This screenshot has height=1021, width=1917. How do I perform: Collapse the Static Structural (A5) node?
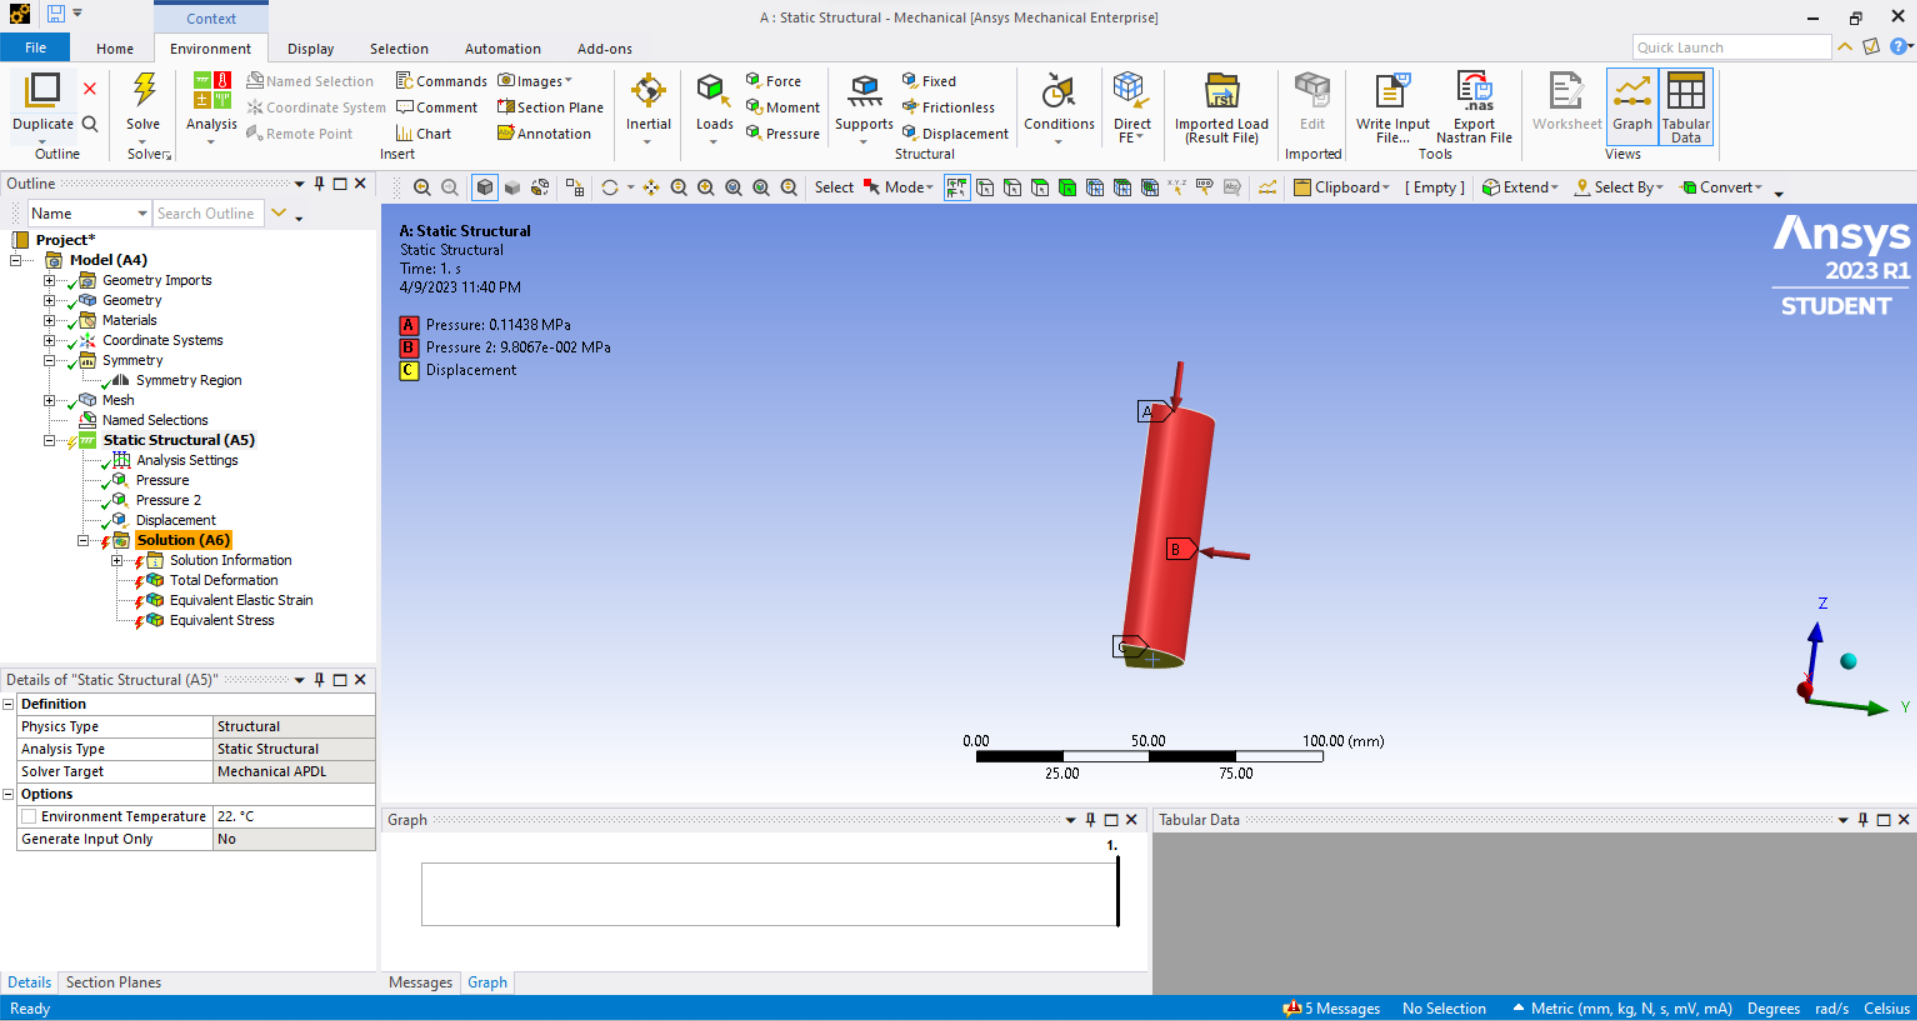point(49,440)
